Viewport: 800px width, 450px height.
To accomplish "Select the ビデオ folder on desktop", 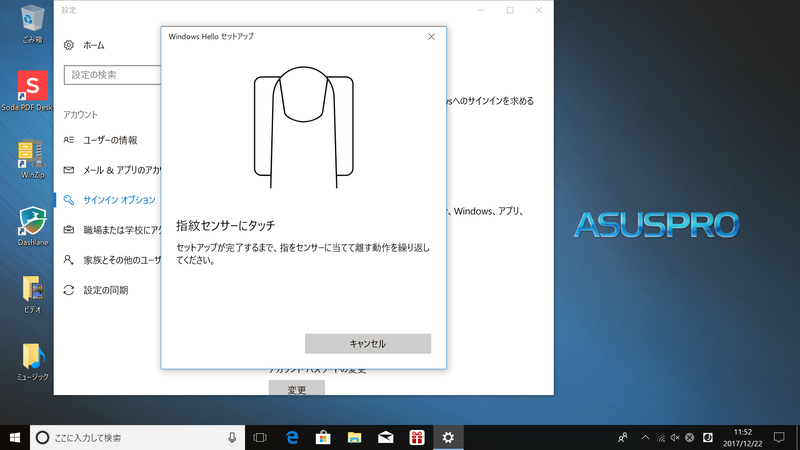I will 33,294.
